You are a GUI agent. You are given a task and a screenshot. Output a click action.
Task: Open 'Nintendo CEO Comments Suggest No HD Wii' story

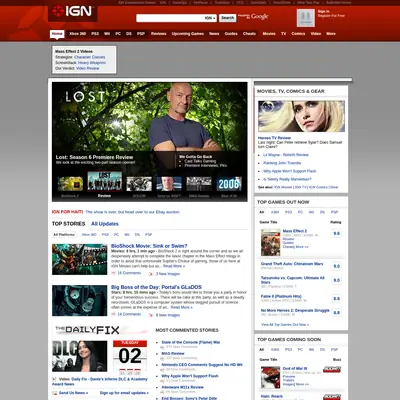[202, 365]
